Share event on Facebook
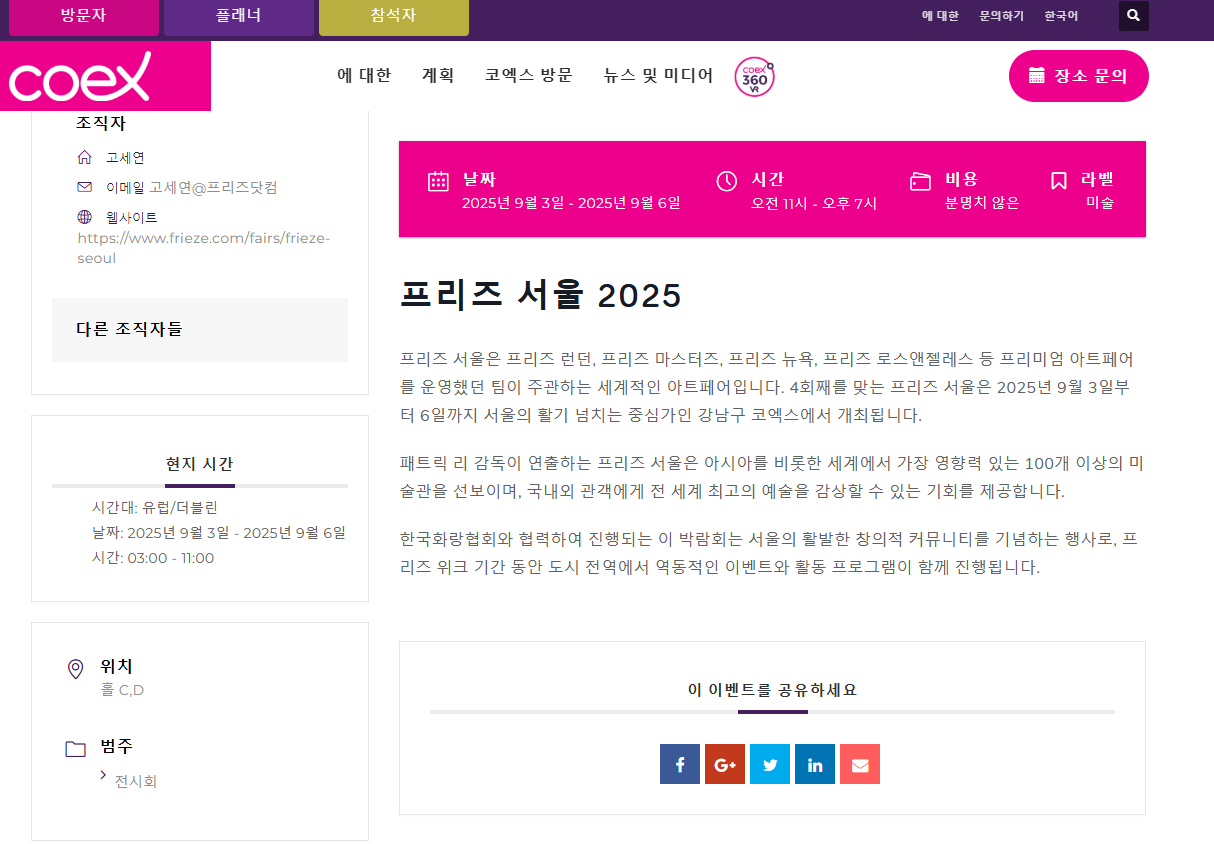Viewport: 1214px width, 844px height. pyautogui.click(x=680, y=764)
